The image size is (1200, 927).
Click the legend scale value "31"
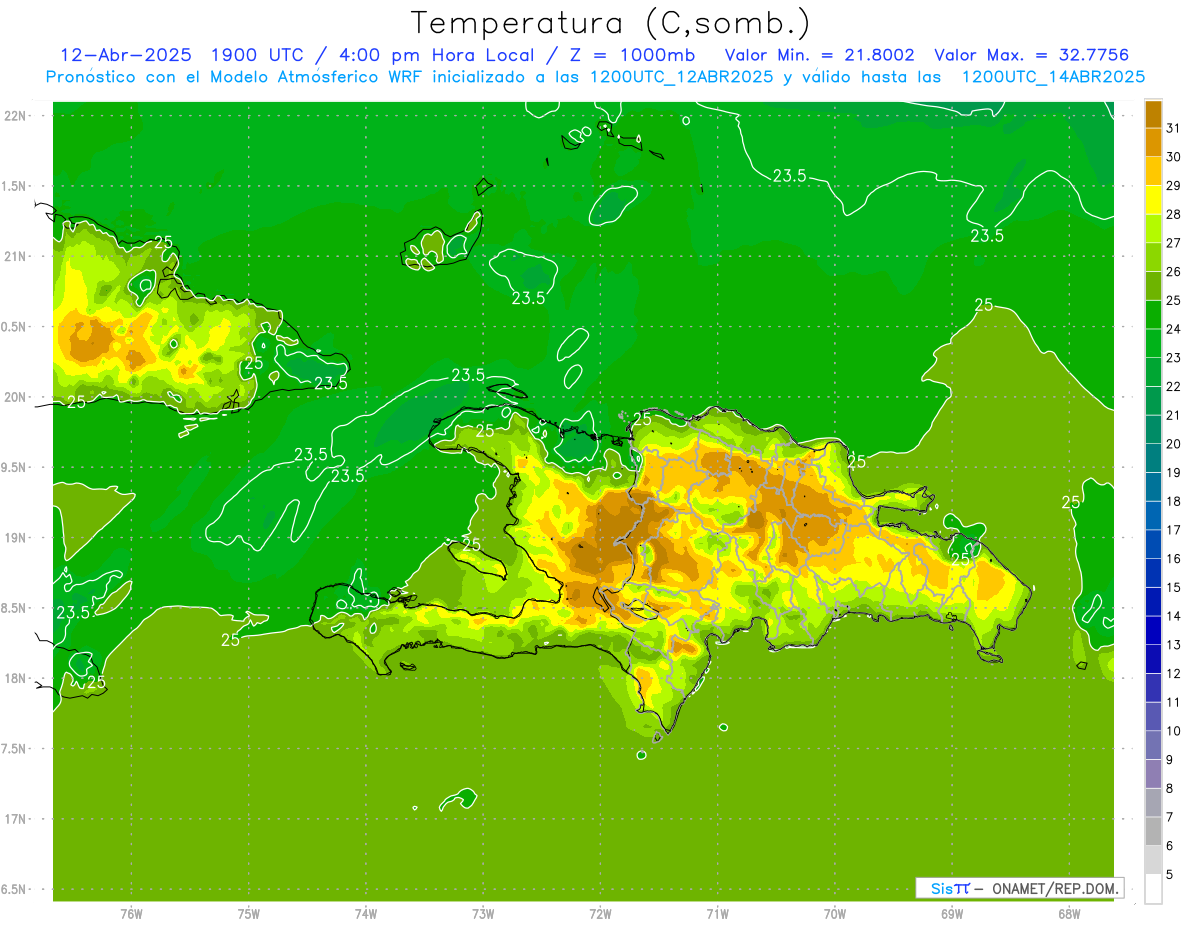pos(1174,128)
